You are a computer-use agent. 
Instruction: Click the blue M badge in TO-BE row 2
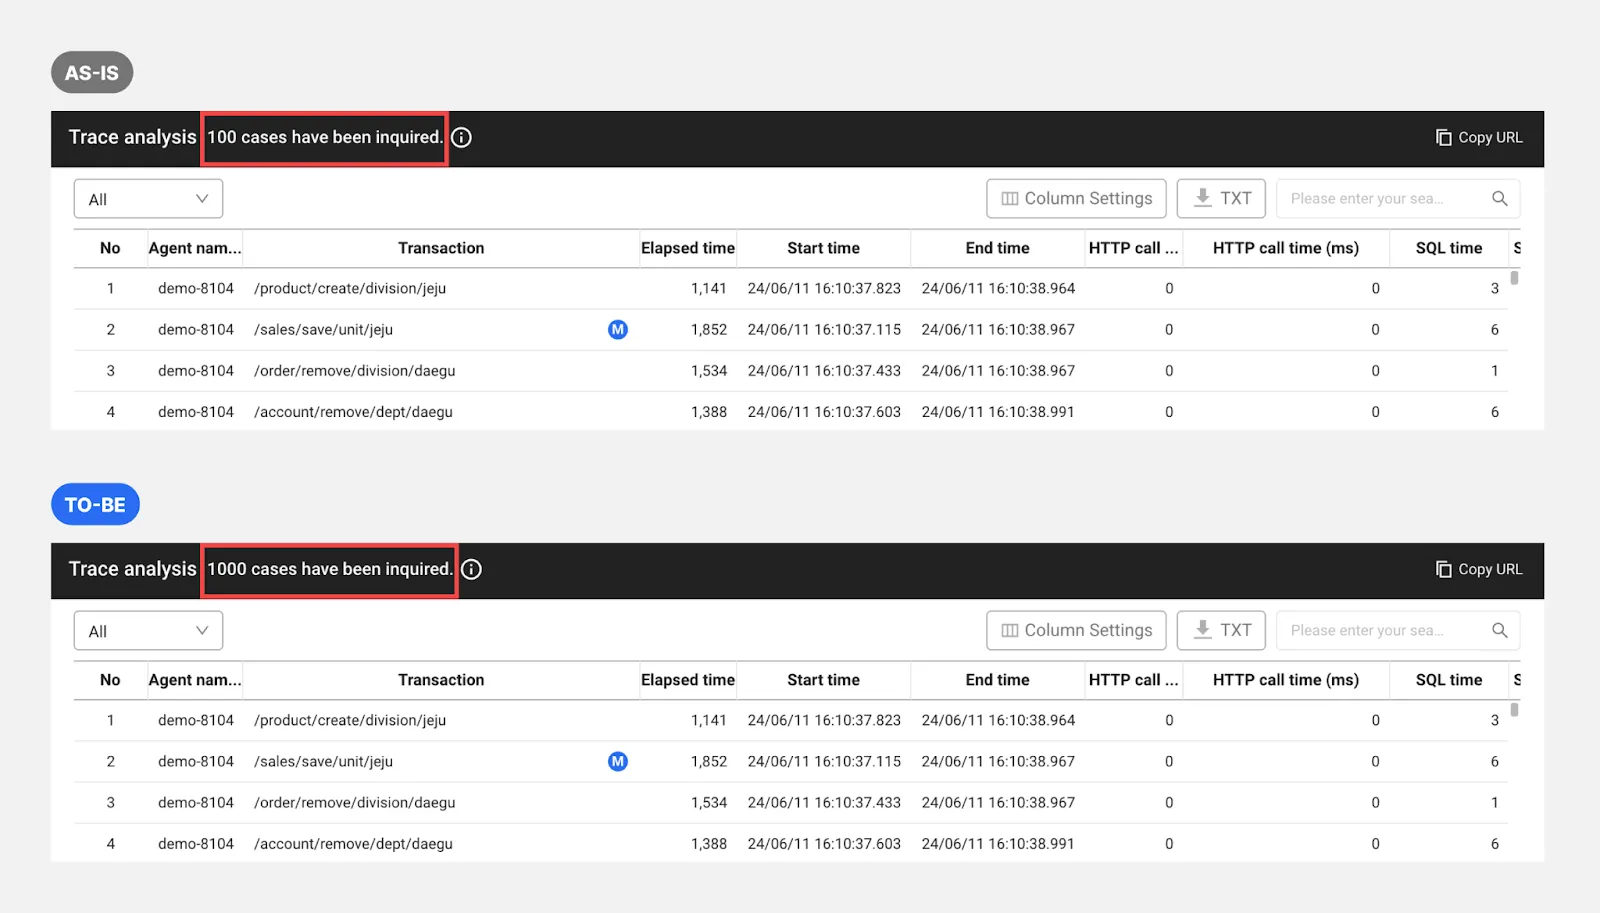tap(618, 762)
